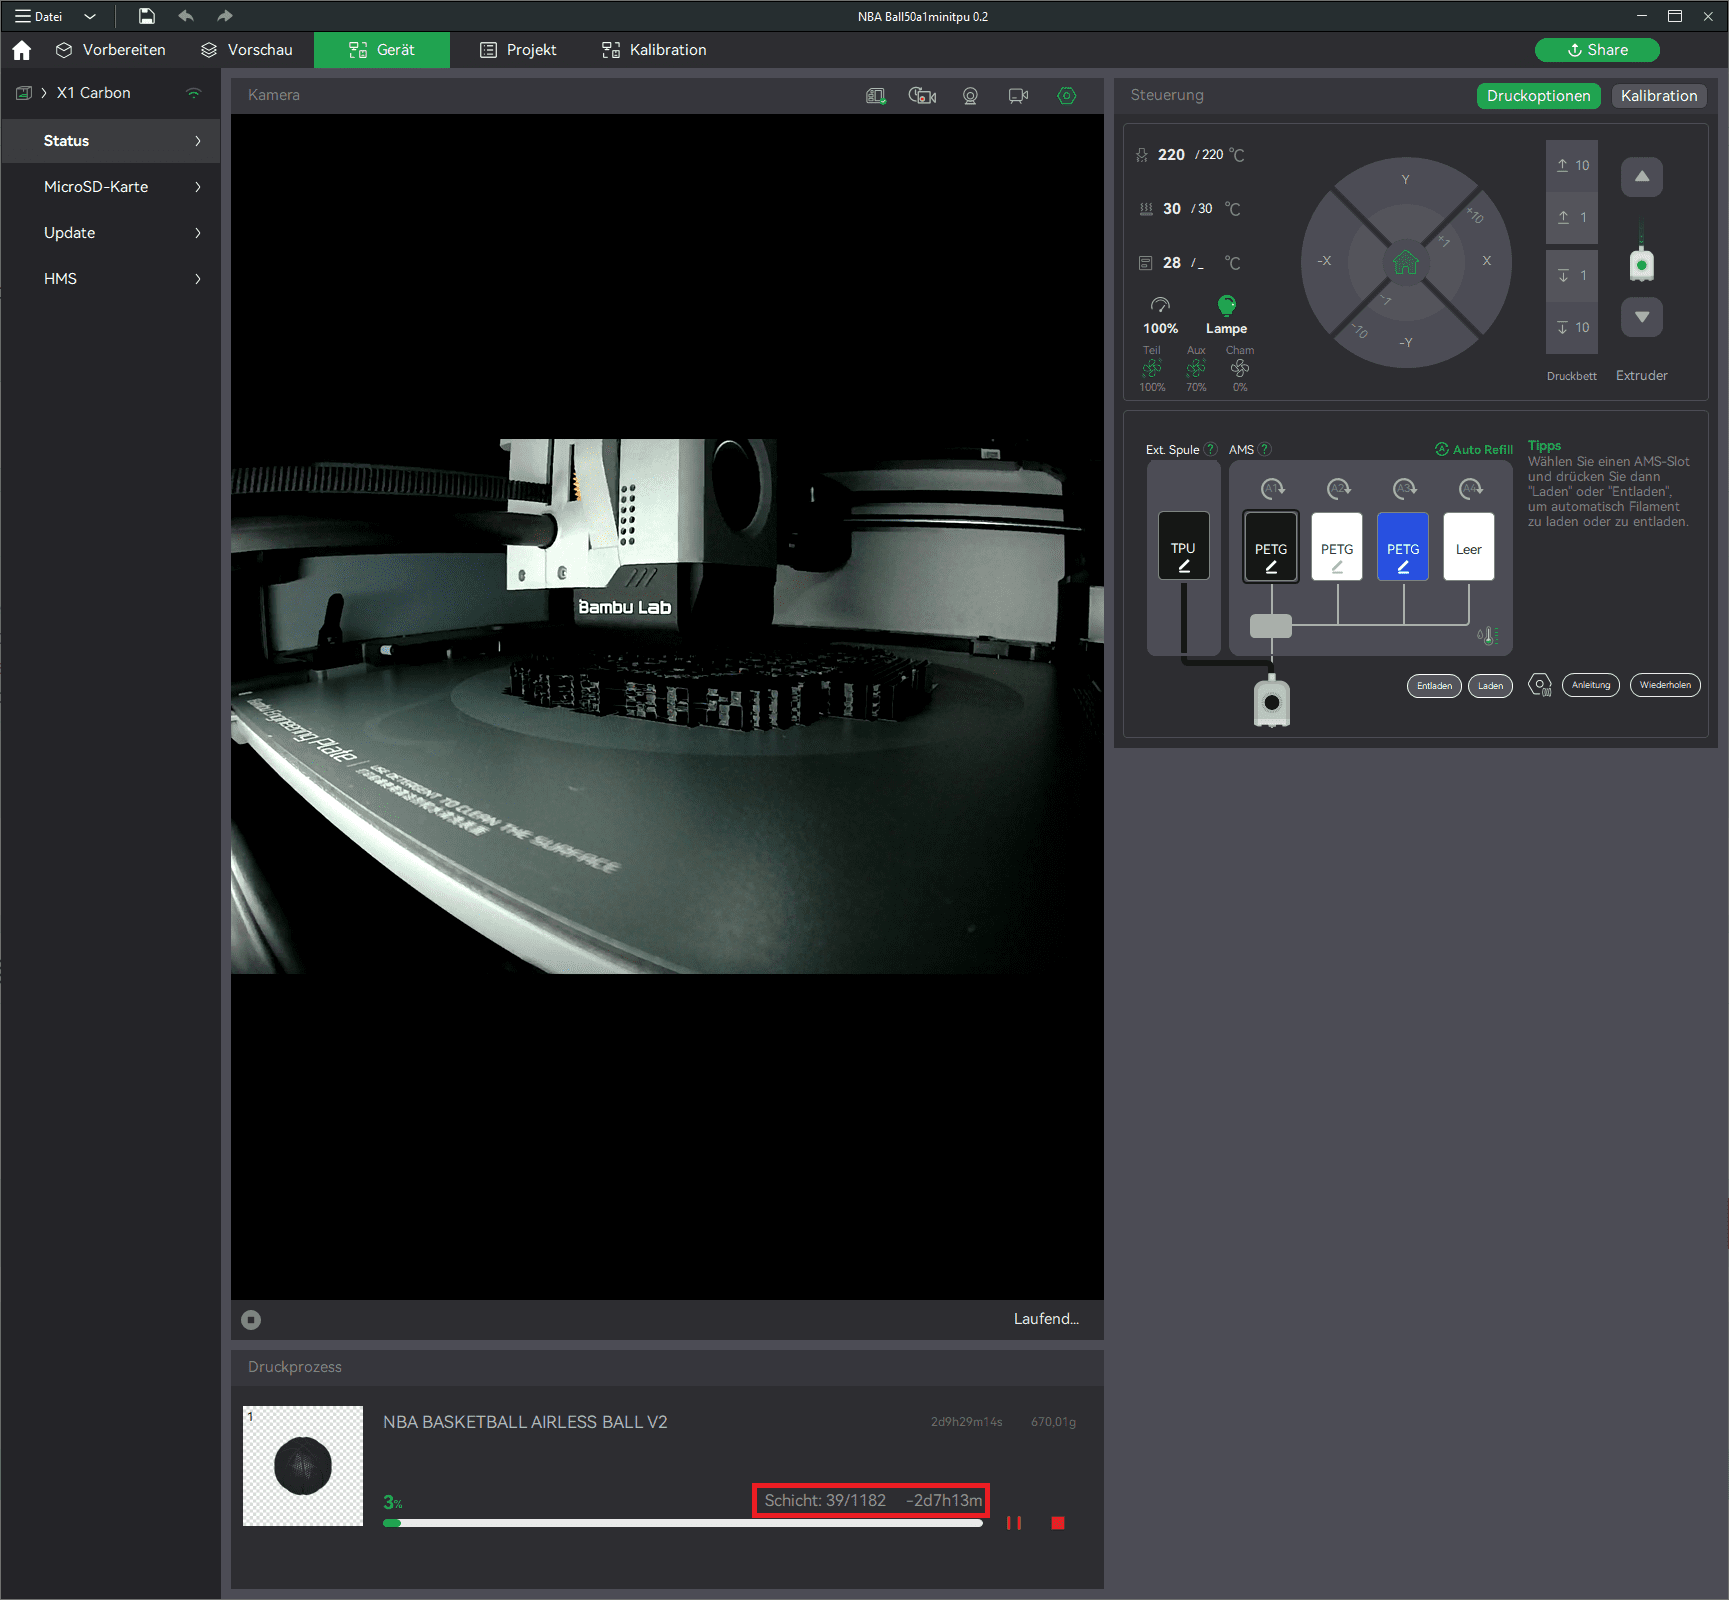Retract extruder with up arrow
The image size is (1729, 1600).
pyautogui.click(x=1642, y=177)
